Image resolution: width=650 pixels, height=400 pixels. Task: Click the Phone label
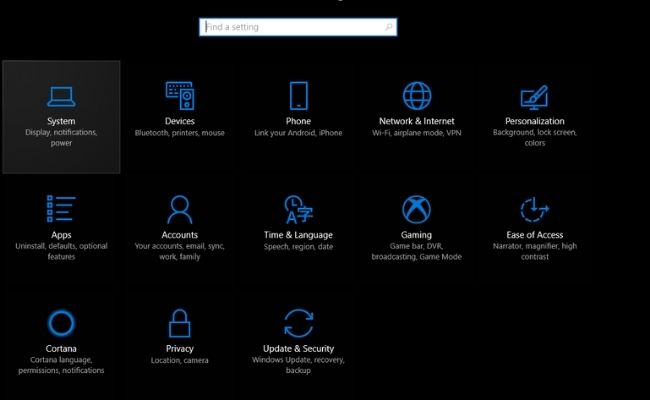(x=298, y=121)
